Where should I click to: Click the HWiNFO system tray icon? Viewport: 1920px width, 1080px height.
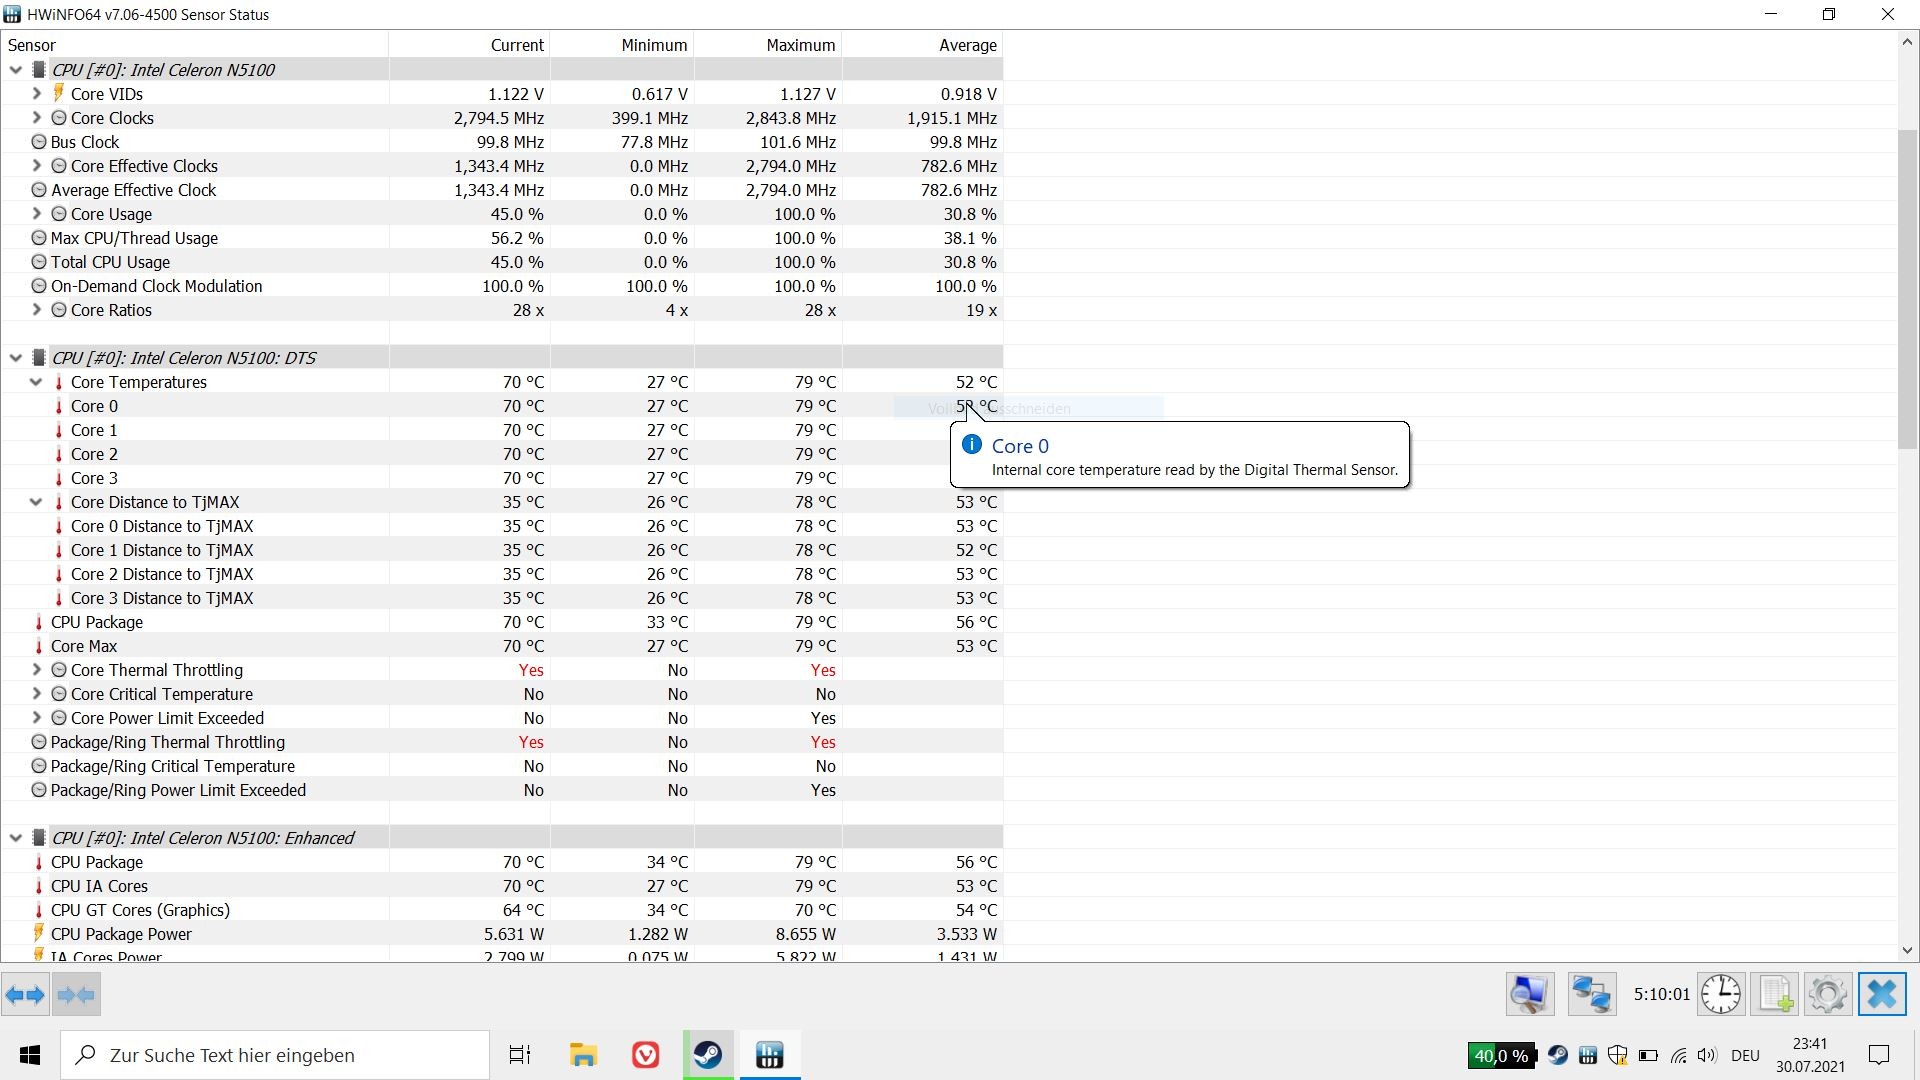click(x=1588, y=1055)
